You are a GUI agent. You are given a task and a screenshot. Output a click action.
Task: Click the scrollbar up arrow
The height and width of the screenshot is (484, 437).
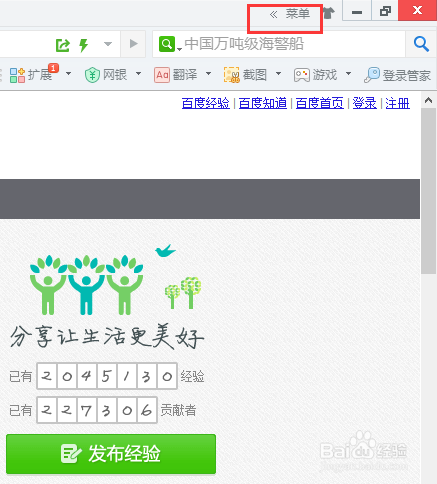click(x=428, y=100)
